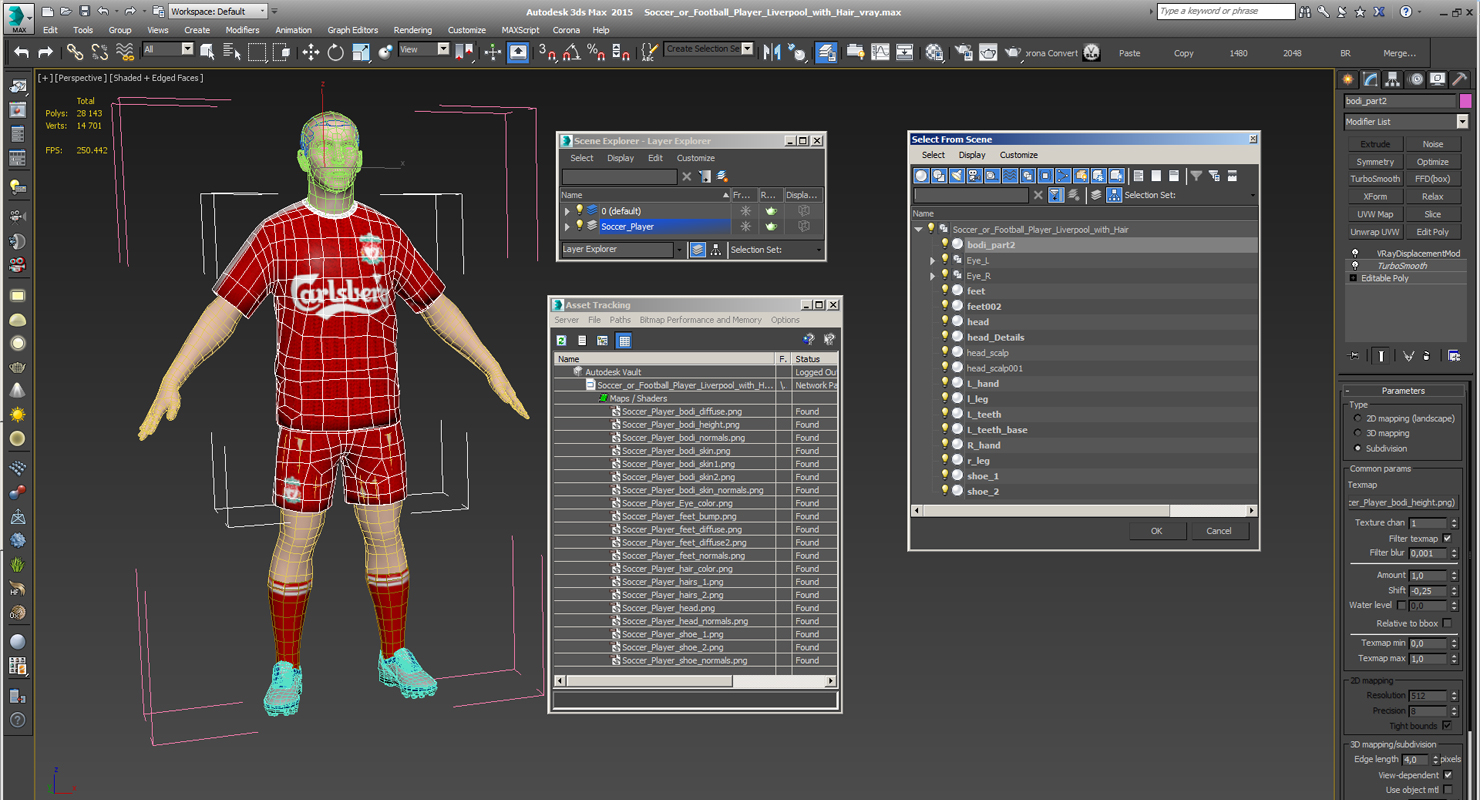The image size is (1480, 800).
Task: Open the Corona menu
Action: (x=566, y=30)
